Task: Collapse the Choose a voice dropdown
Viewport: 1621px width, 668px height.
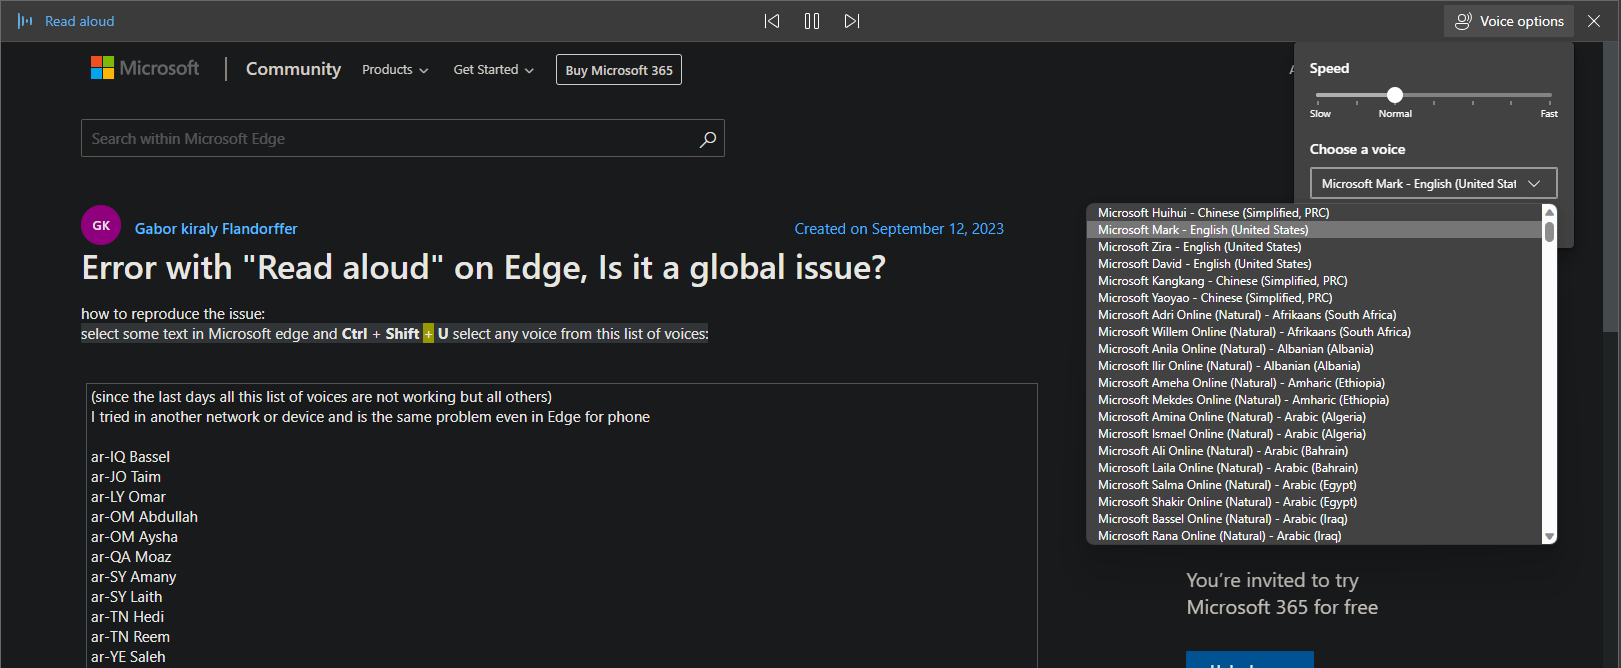Action: pyautogui.click(x=1433, y=183)
